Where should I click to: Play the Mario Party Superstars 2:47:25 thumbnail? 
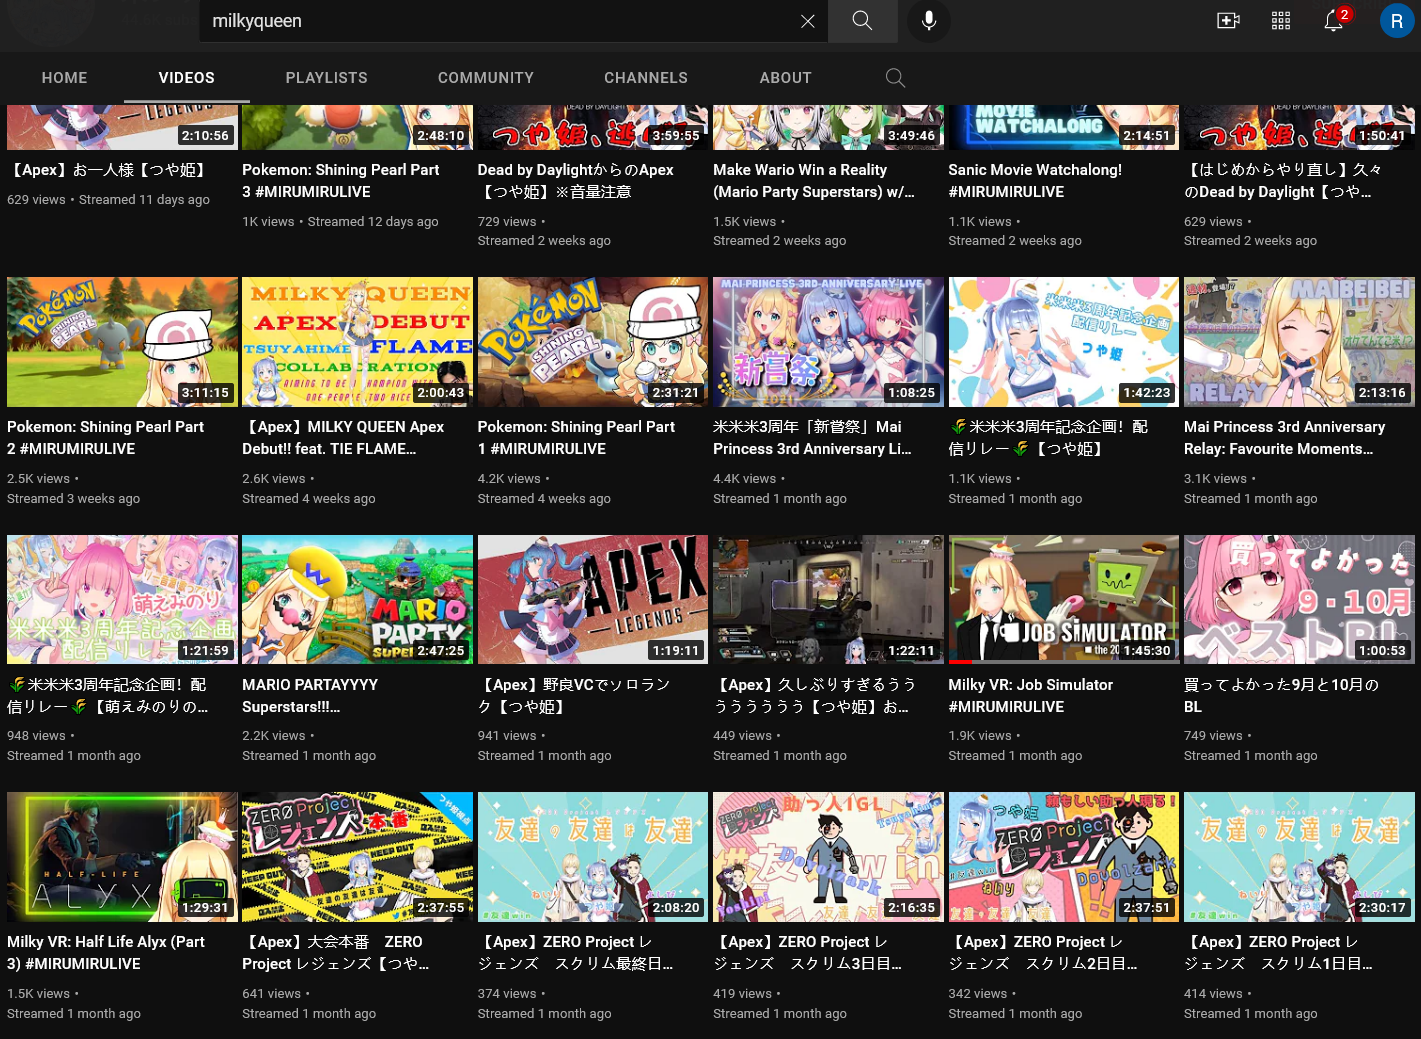357,599
